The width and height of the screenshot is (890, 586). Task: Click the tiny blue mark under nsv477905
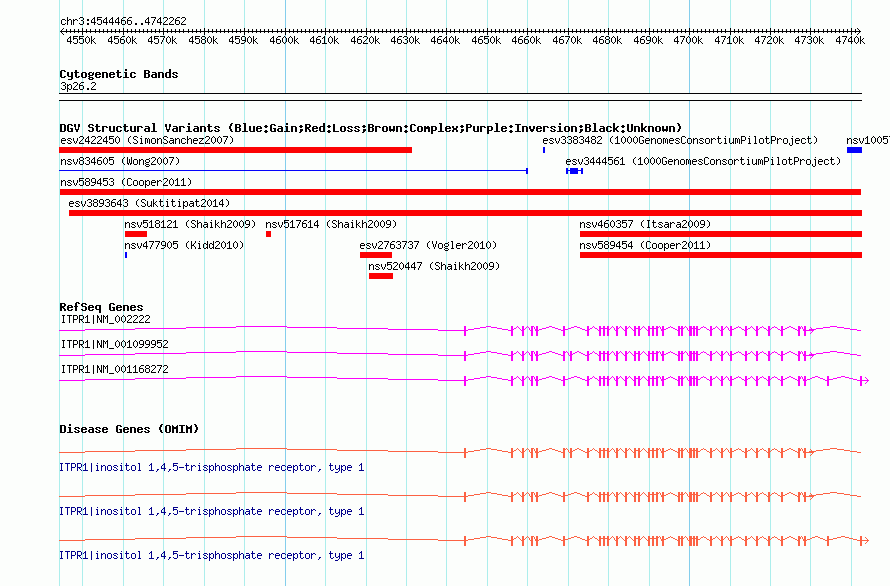126,255
